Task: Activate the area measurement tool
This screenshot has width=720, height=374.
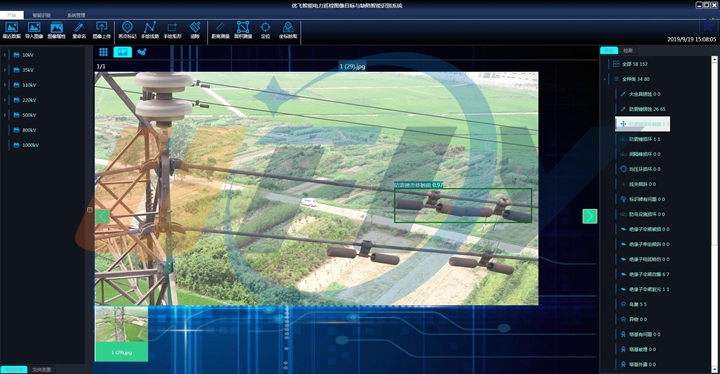Action: click(243, 30)
